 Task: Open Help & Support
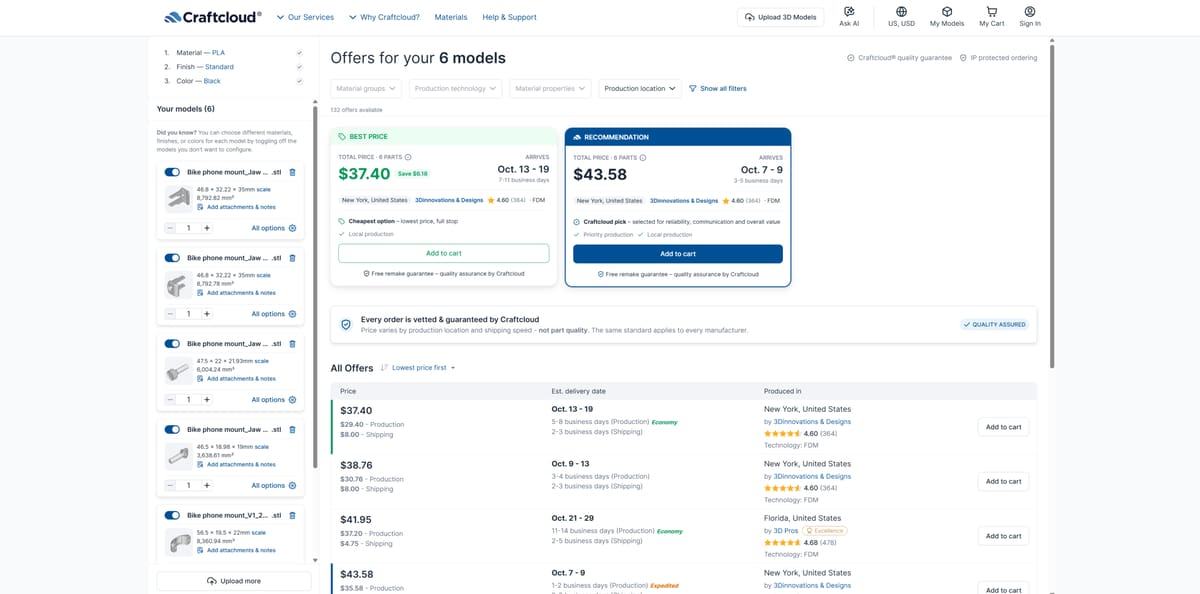pyautogui.click(x=509, y=17)
